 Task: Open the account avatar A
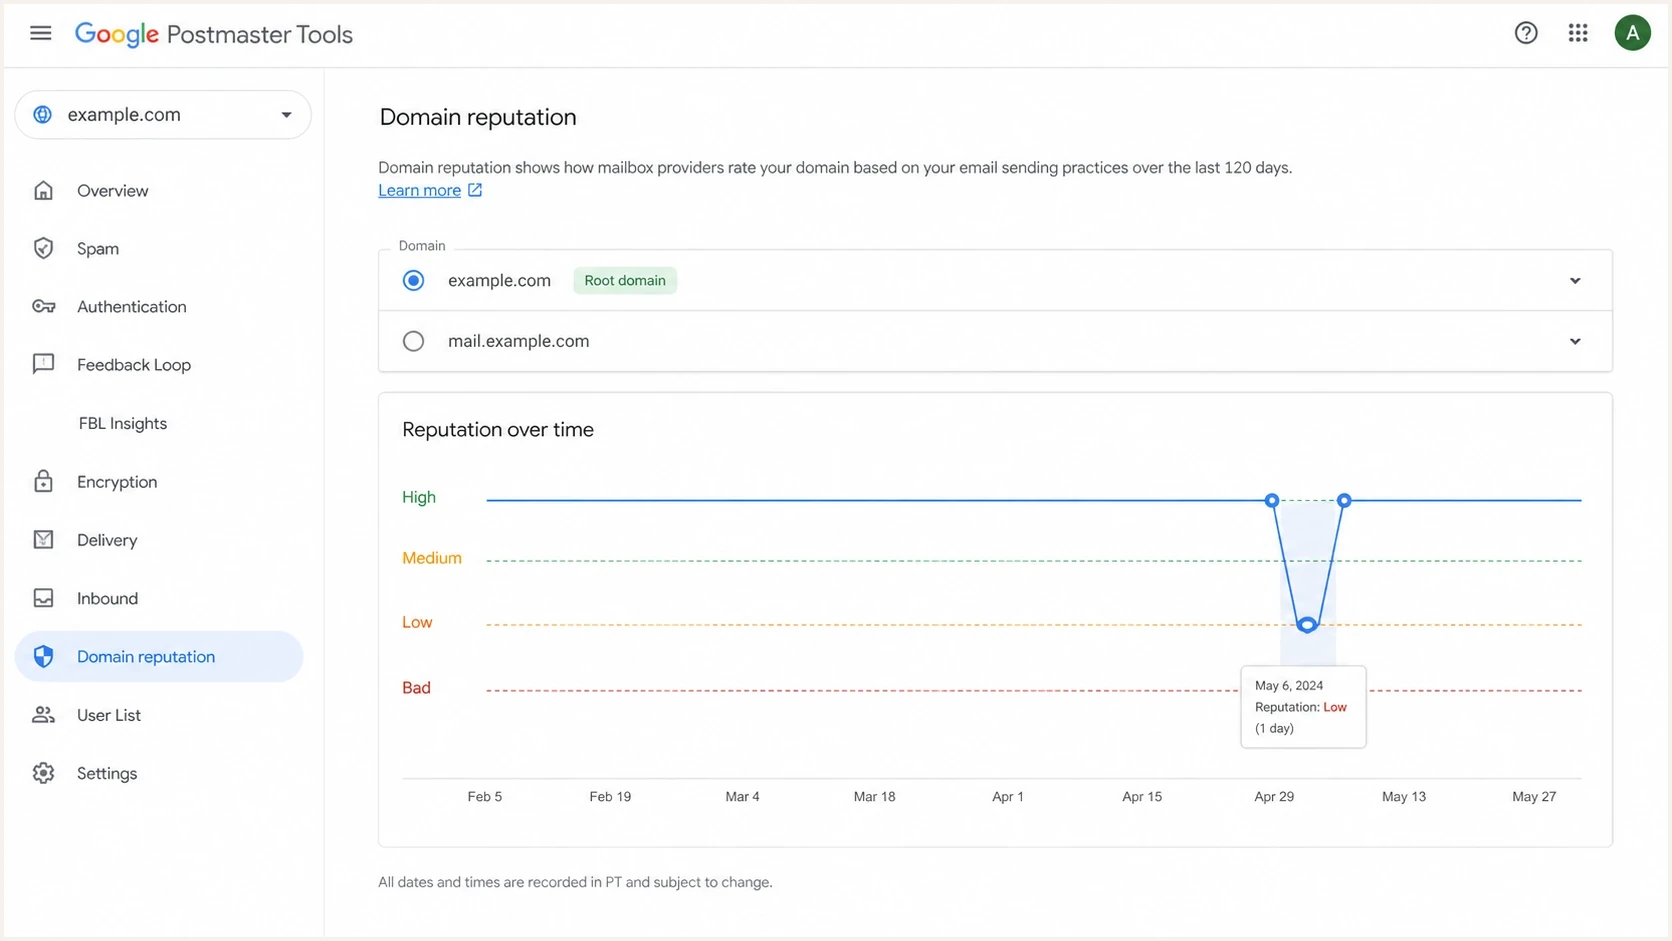pos(1632,33)
